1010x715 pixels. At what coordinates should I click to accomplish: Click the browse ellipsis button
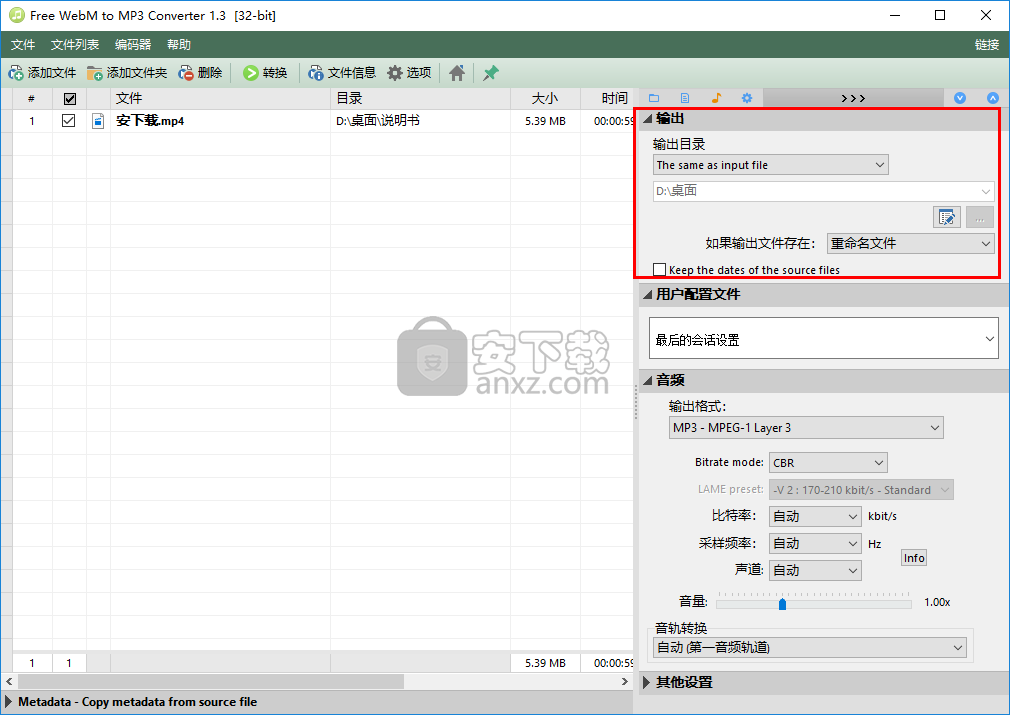[x=980, y=218]
